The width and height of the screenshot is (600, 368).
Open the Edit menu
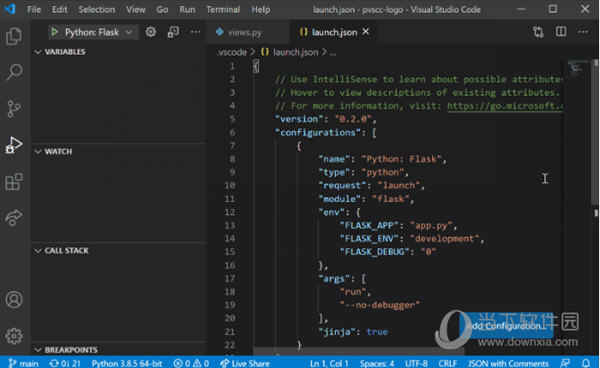59,9
